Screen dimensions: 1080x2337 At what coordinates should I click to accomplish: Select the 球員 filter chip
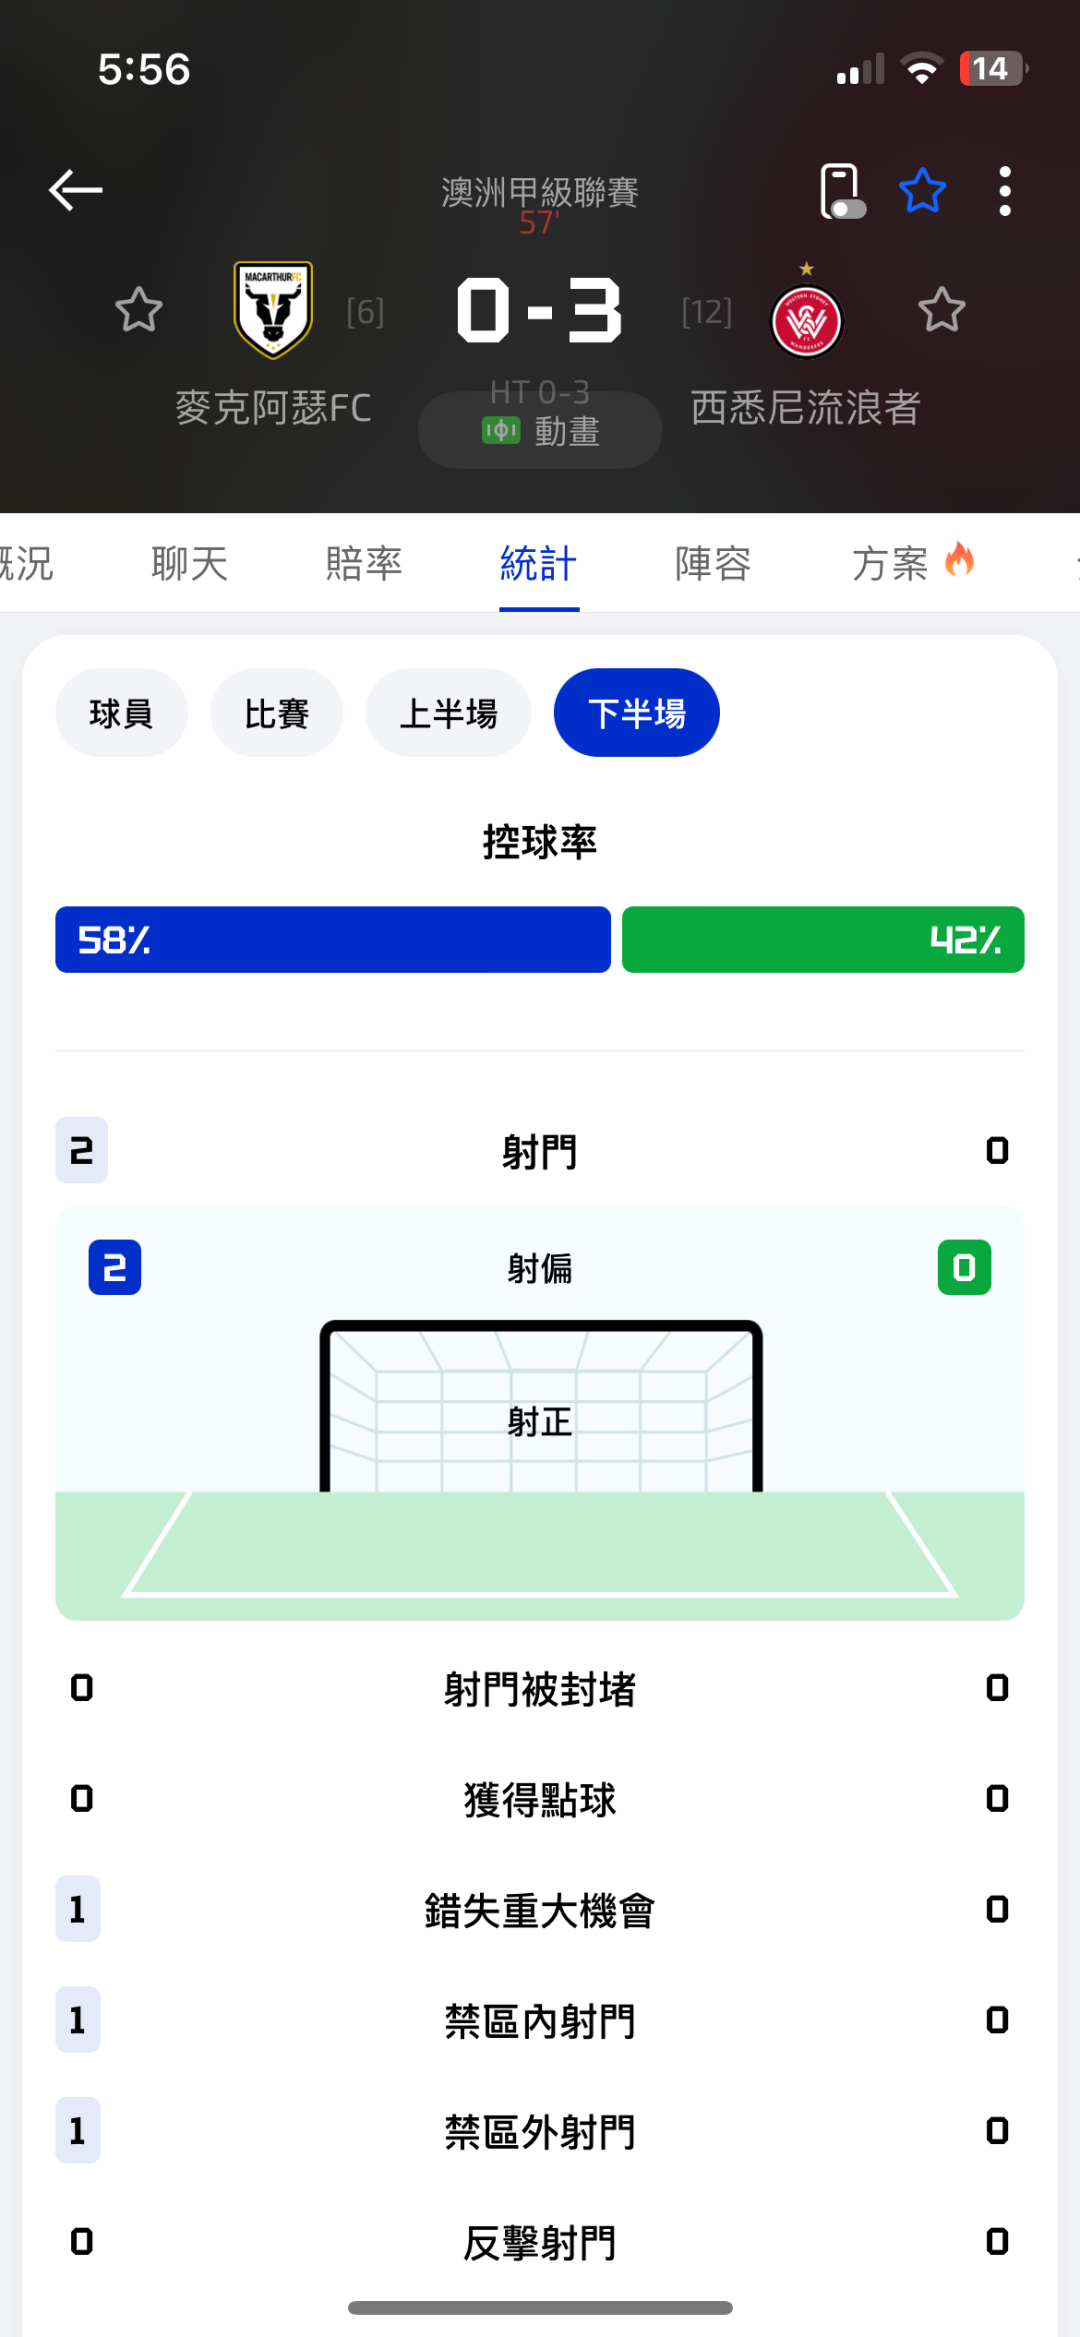click(x=121, y=713)
